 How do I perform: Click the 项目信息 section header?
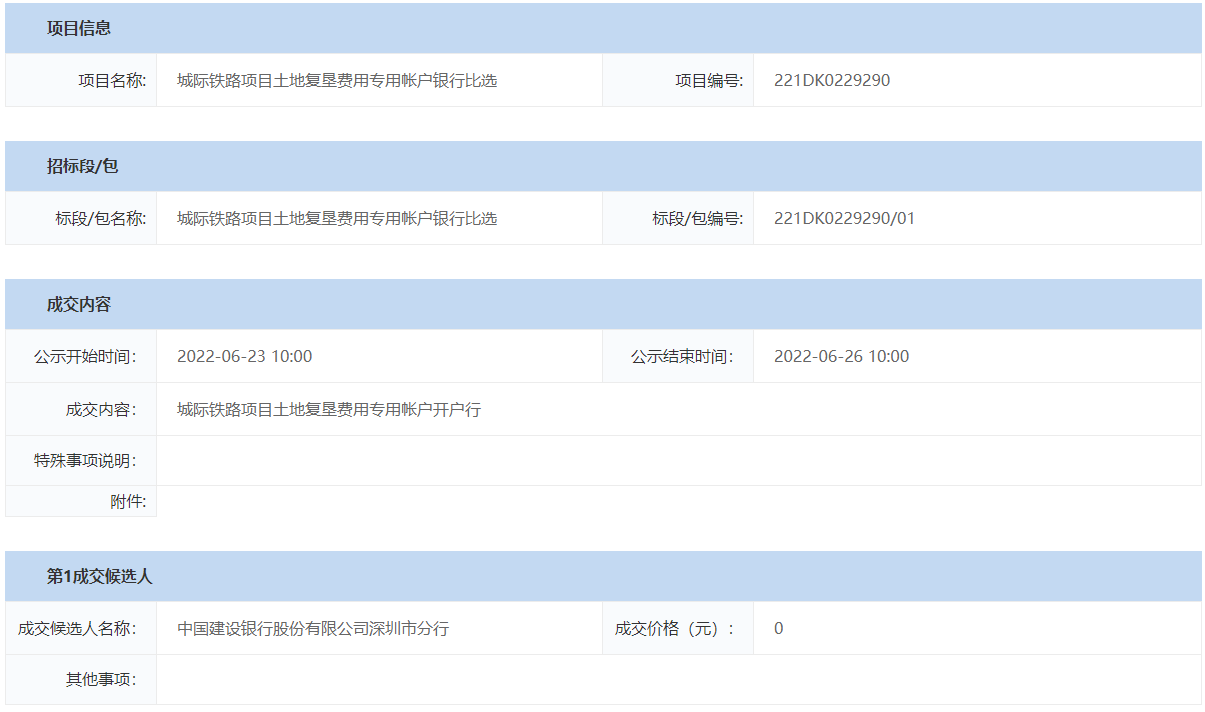pos(79,28)
